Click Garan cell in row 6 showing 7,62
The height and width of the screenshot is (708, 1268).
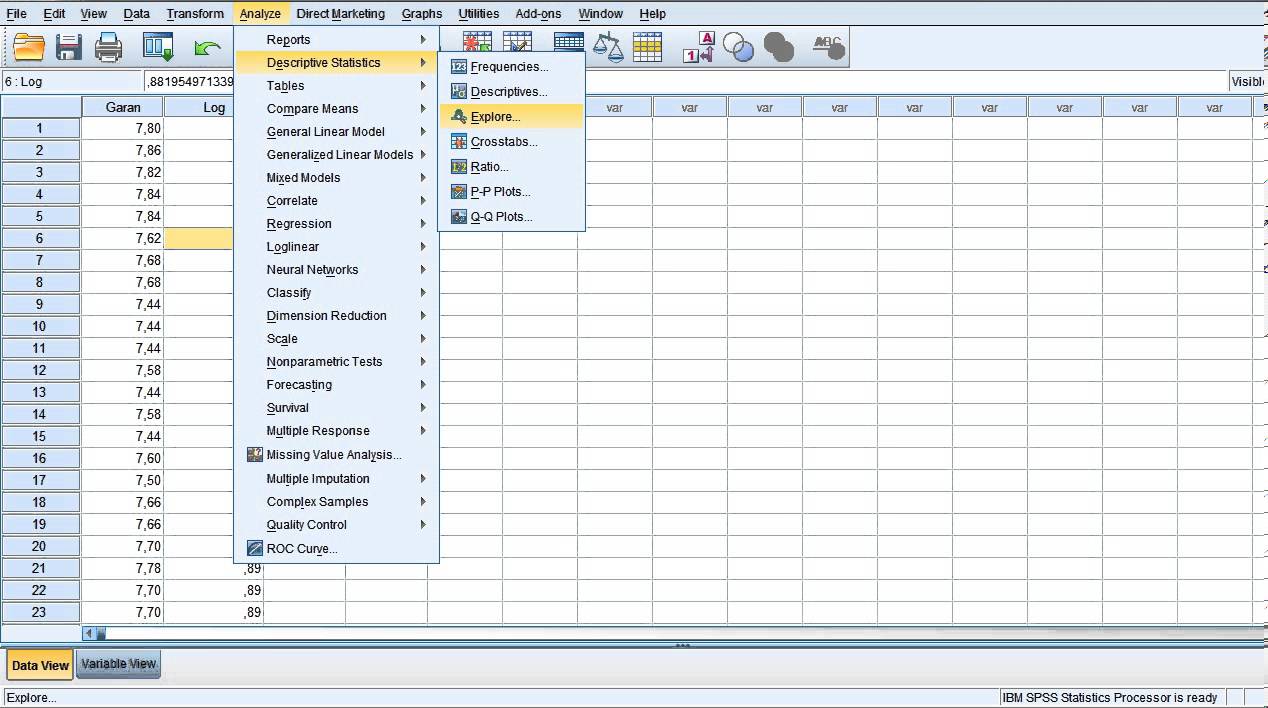pyautogui.click(x=123, y=238)
